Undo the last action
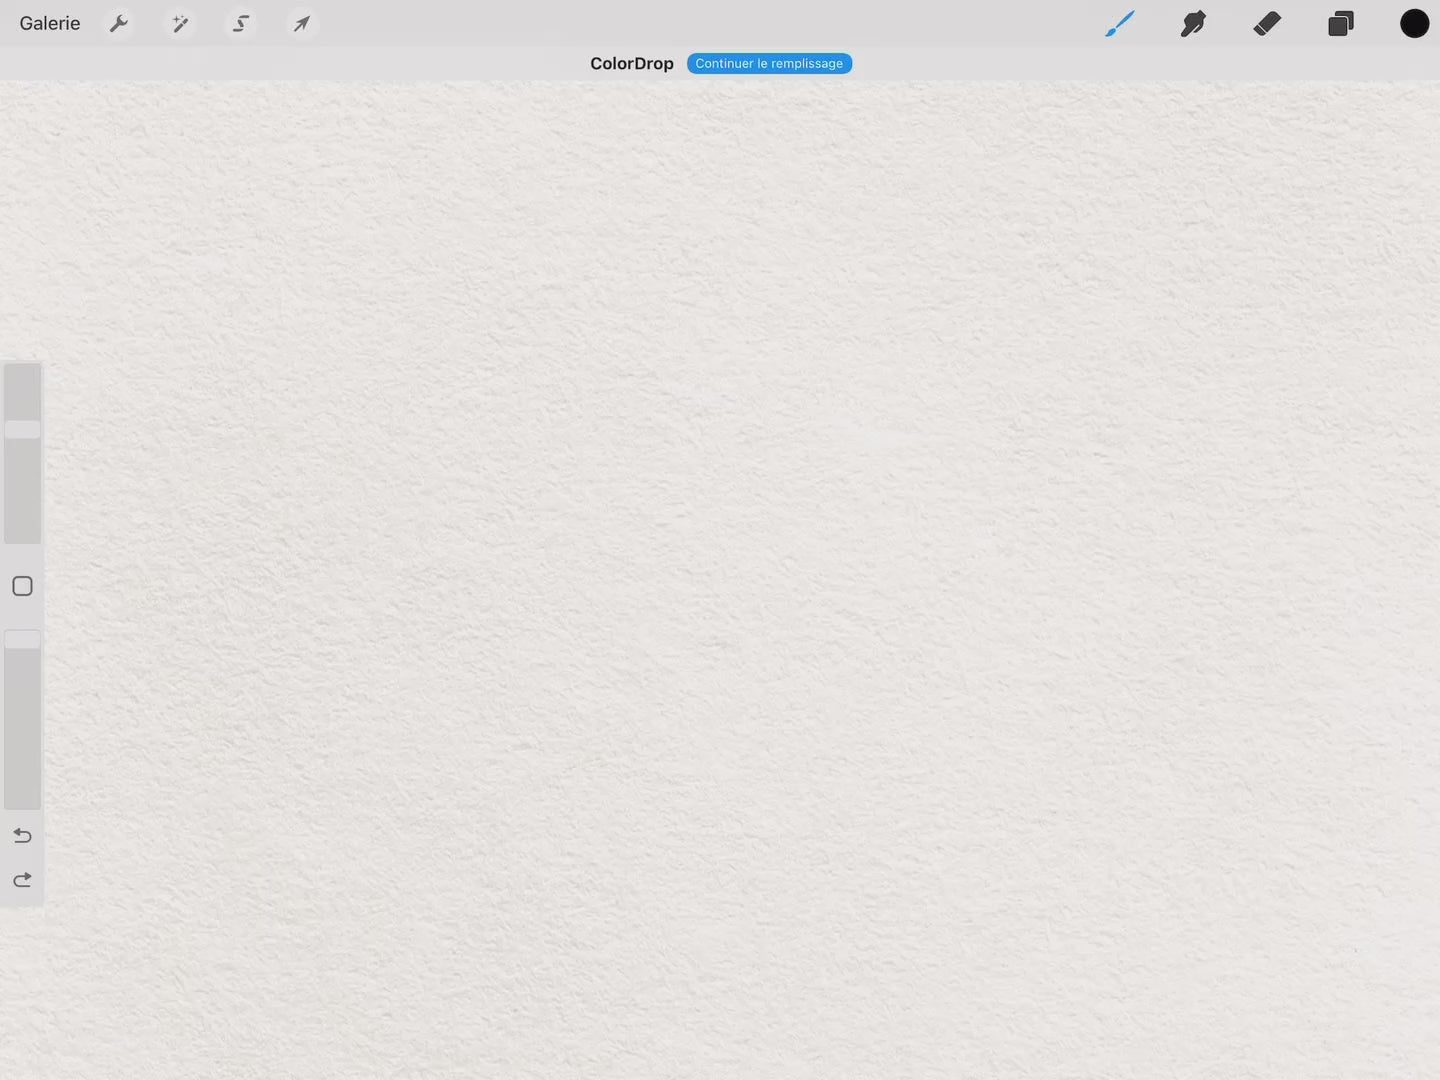Screen dimensions: 1440x1080 (x=22, y=835)
